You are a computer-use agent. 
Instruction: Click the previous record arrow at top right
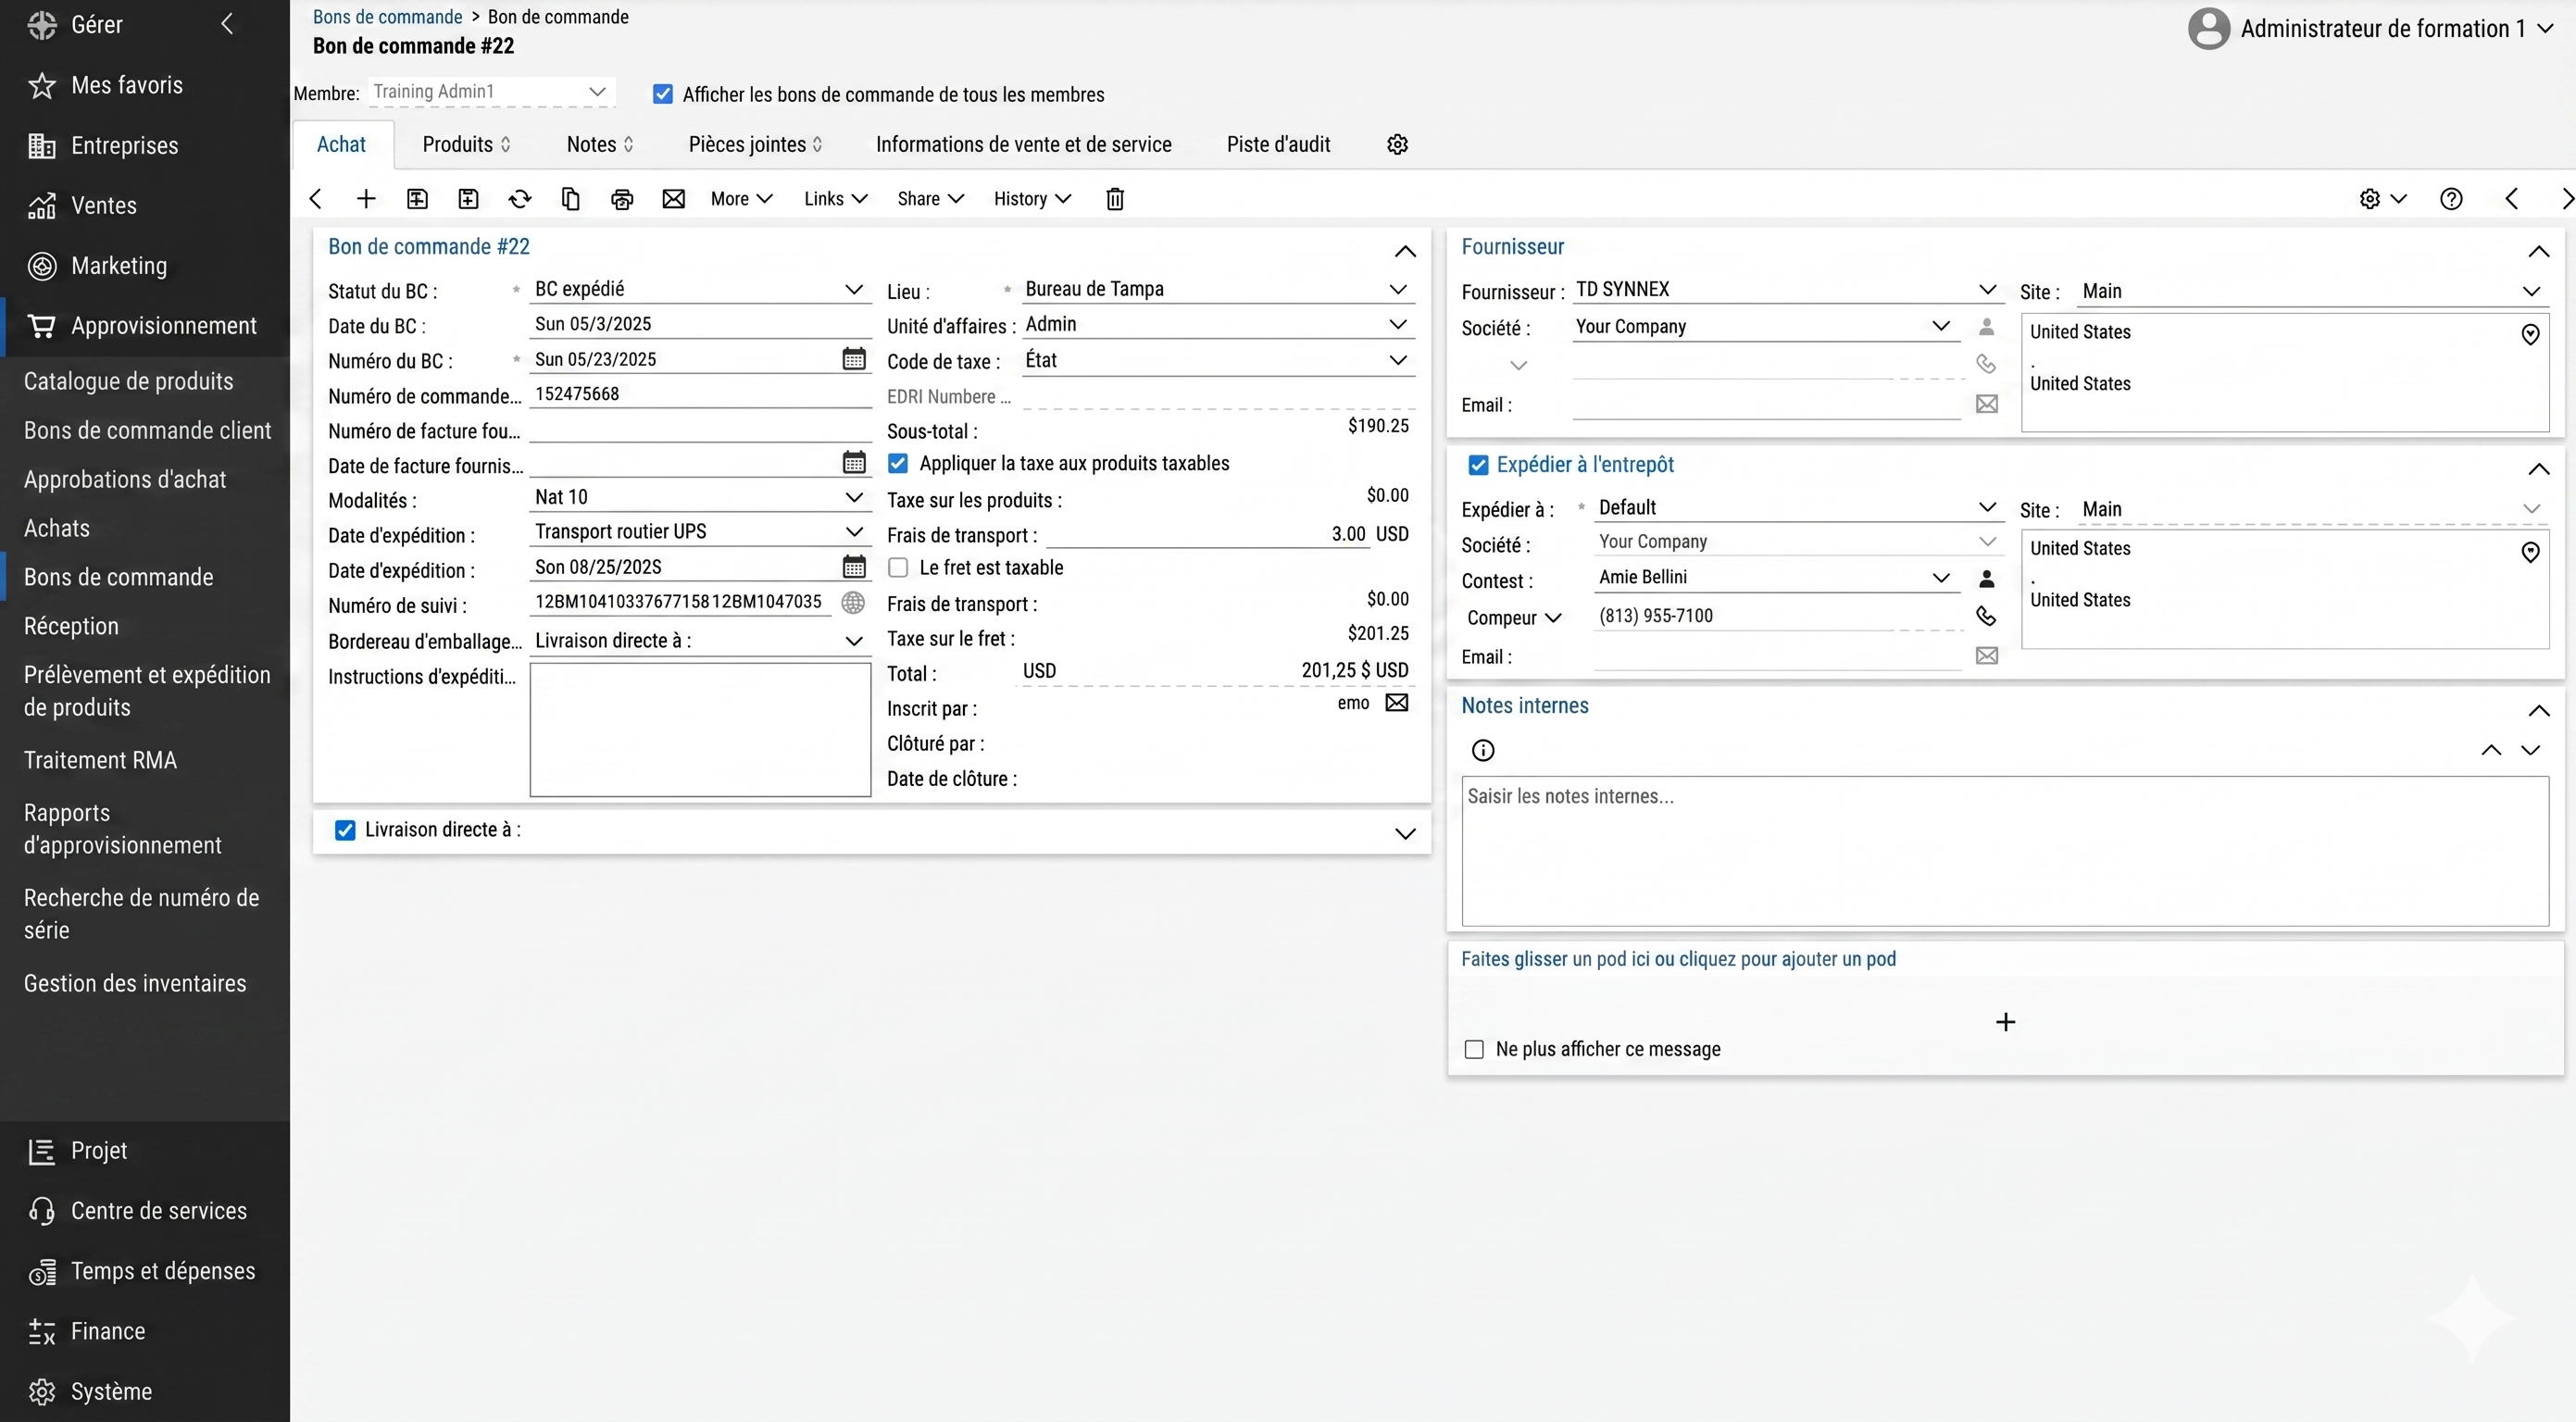(2512, 199)
